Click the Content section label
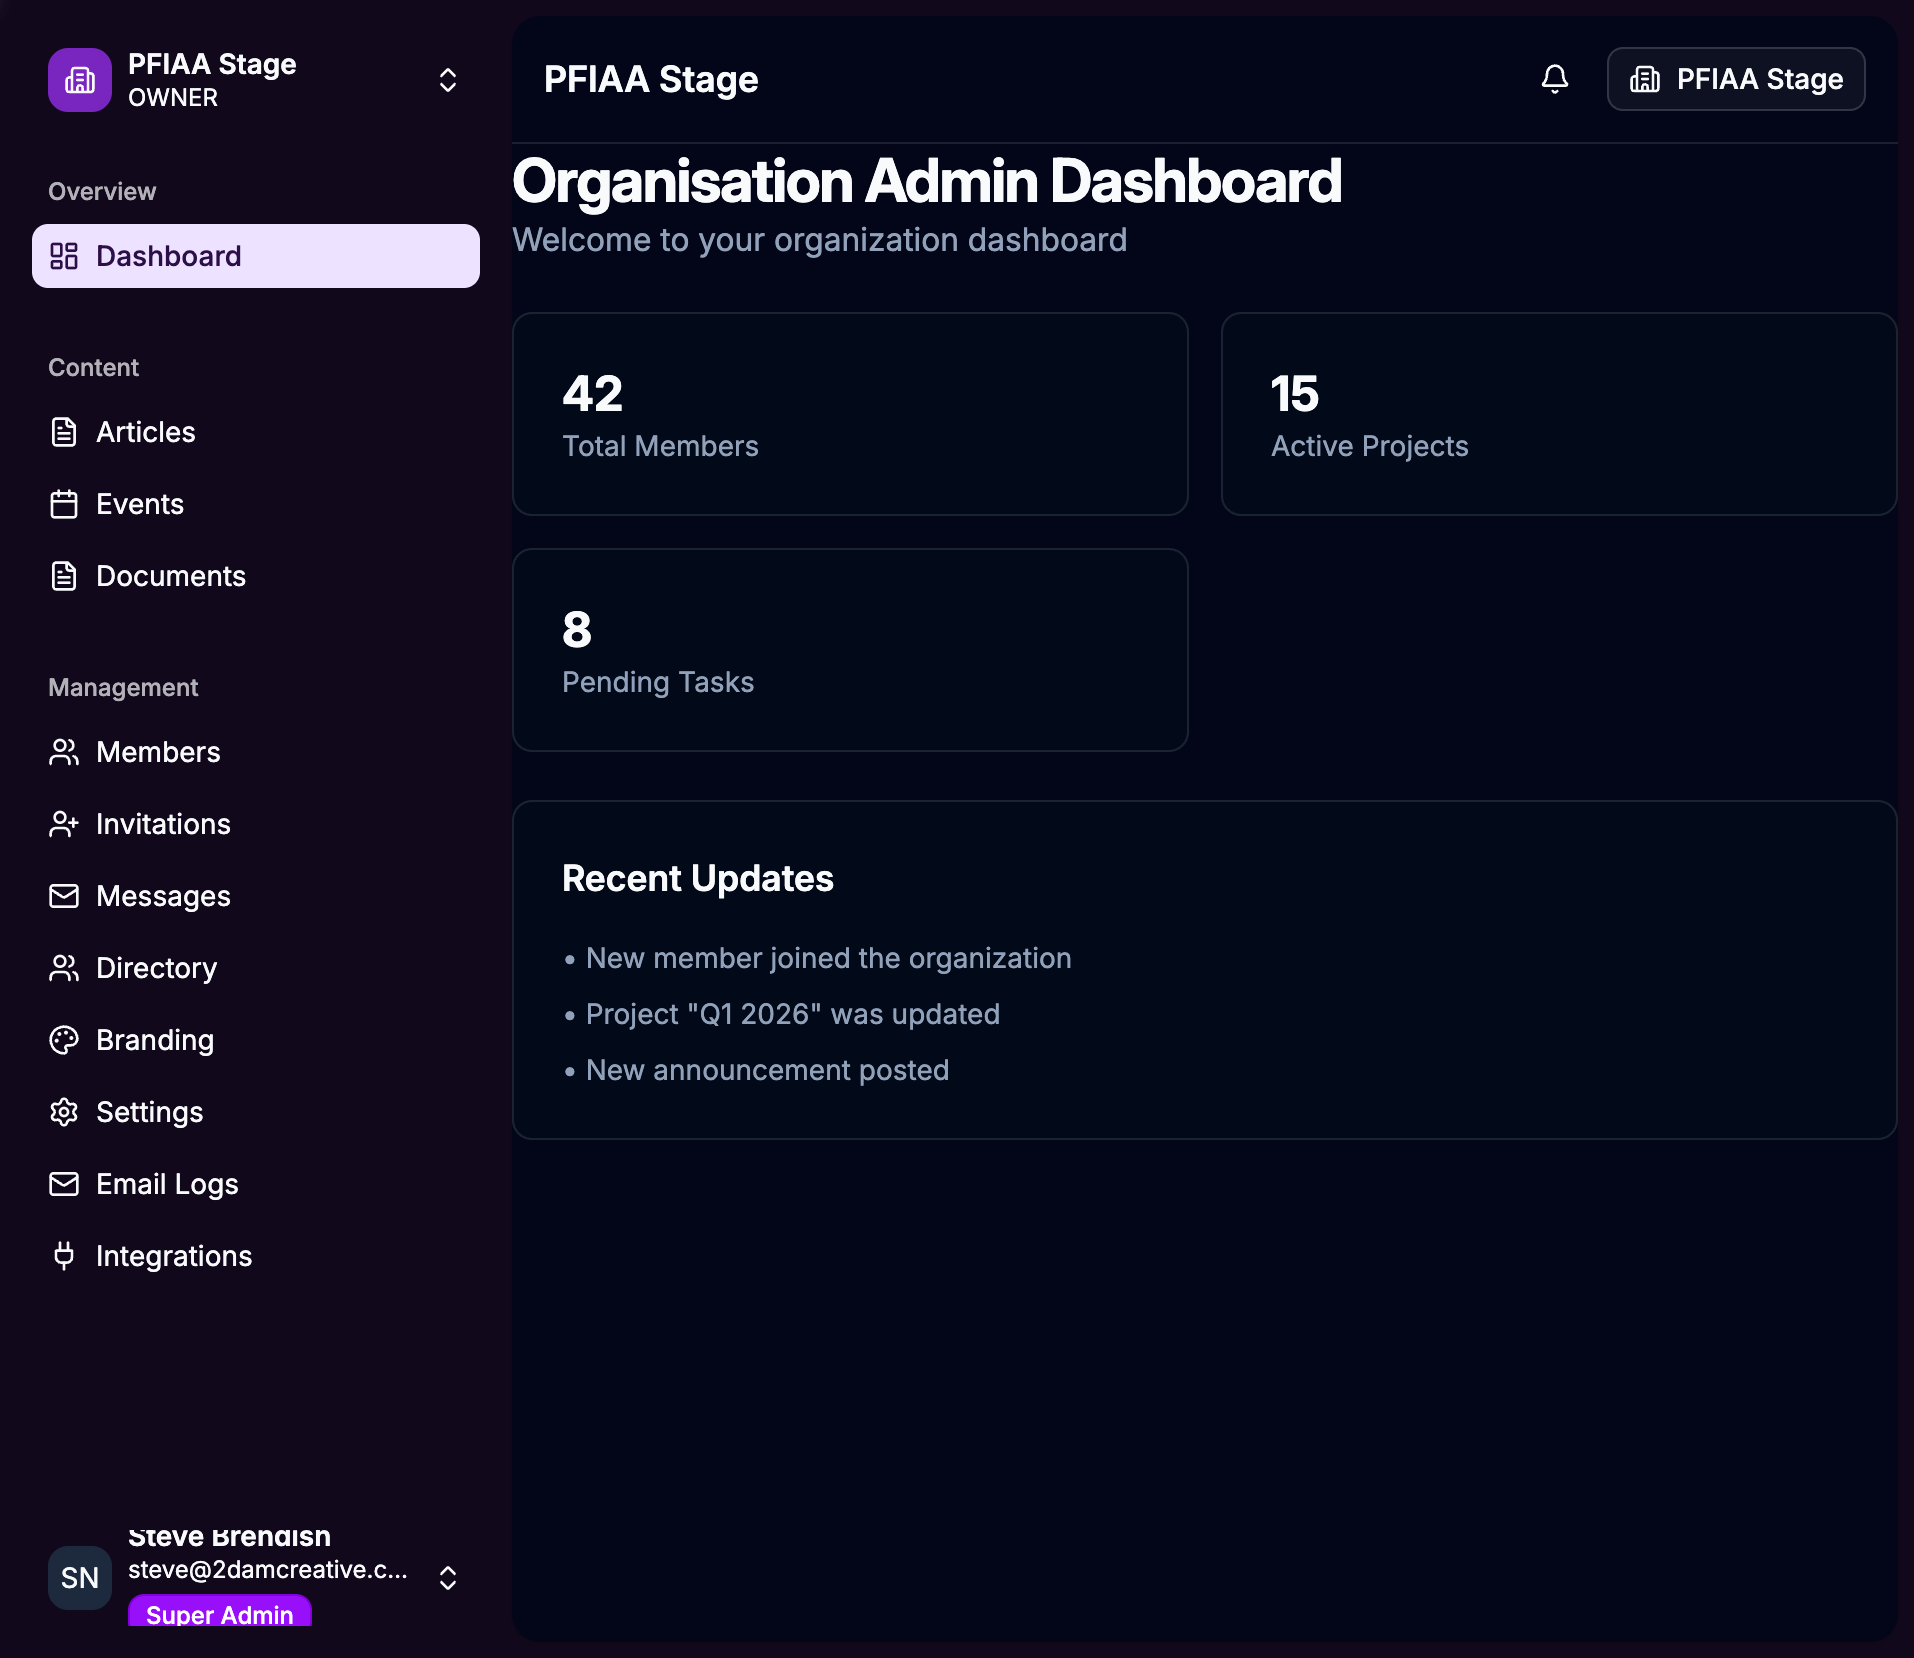This screenshot has height=1658, width=1914. pos(94,367)
